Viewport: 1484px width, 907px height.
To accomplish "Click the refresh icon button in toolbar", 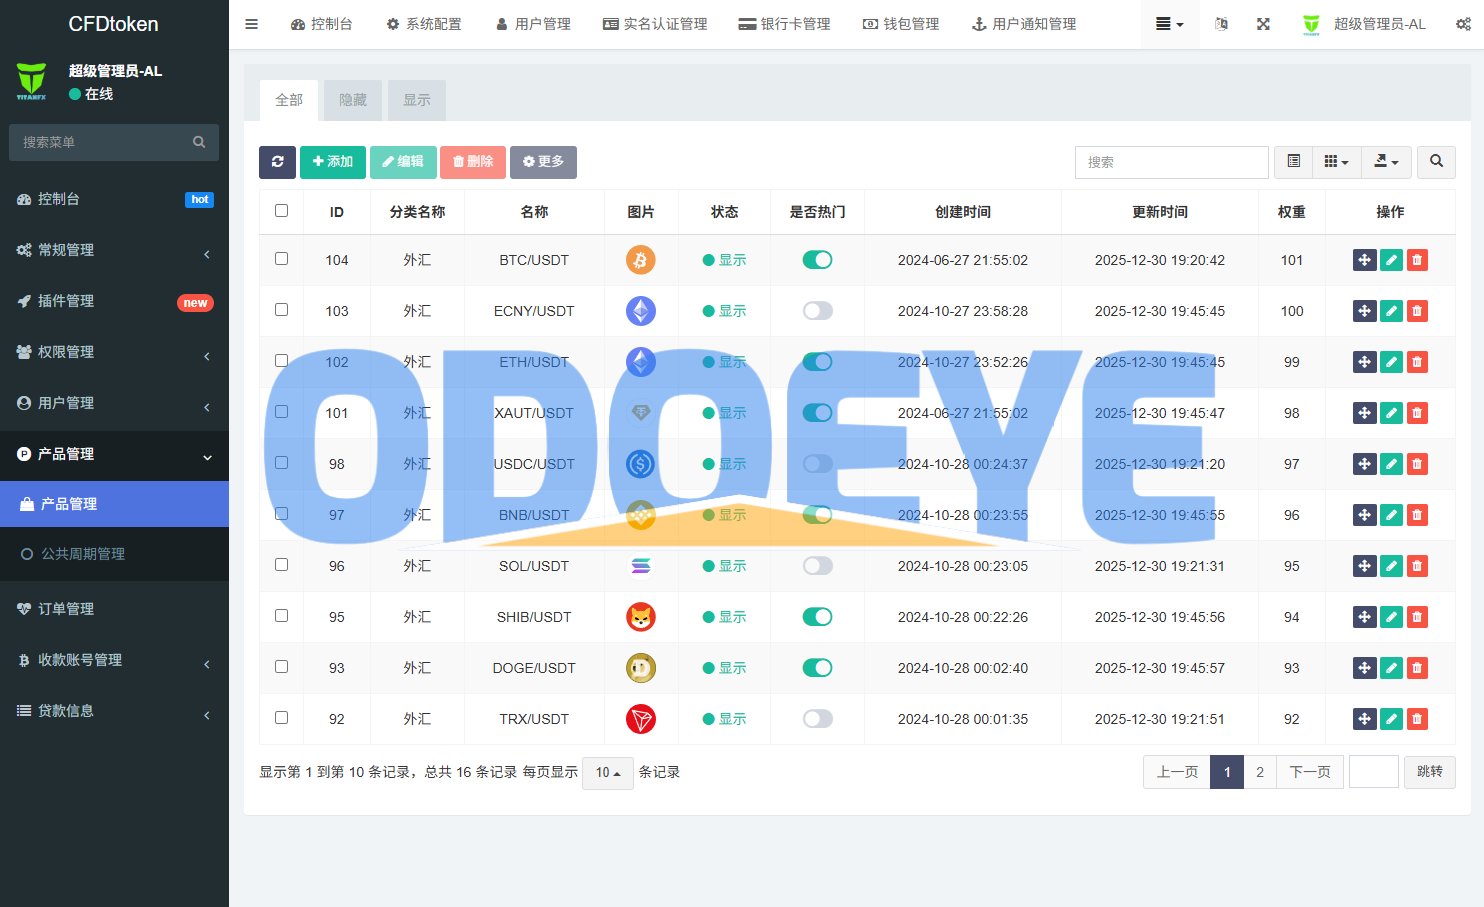I will pyautogui.click(x=277, y=162).
